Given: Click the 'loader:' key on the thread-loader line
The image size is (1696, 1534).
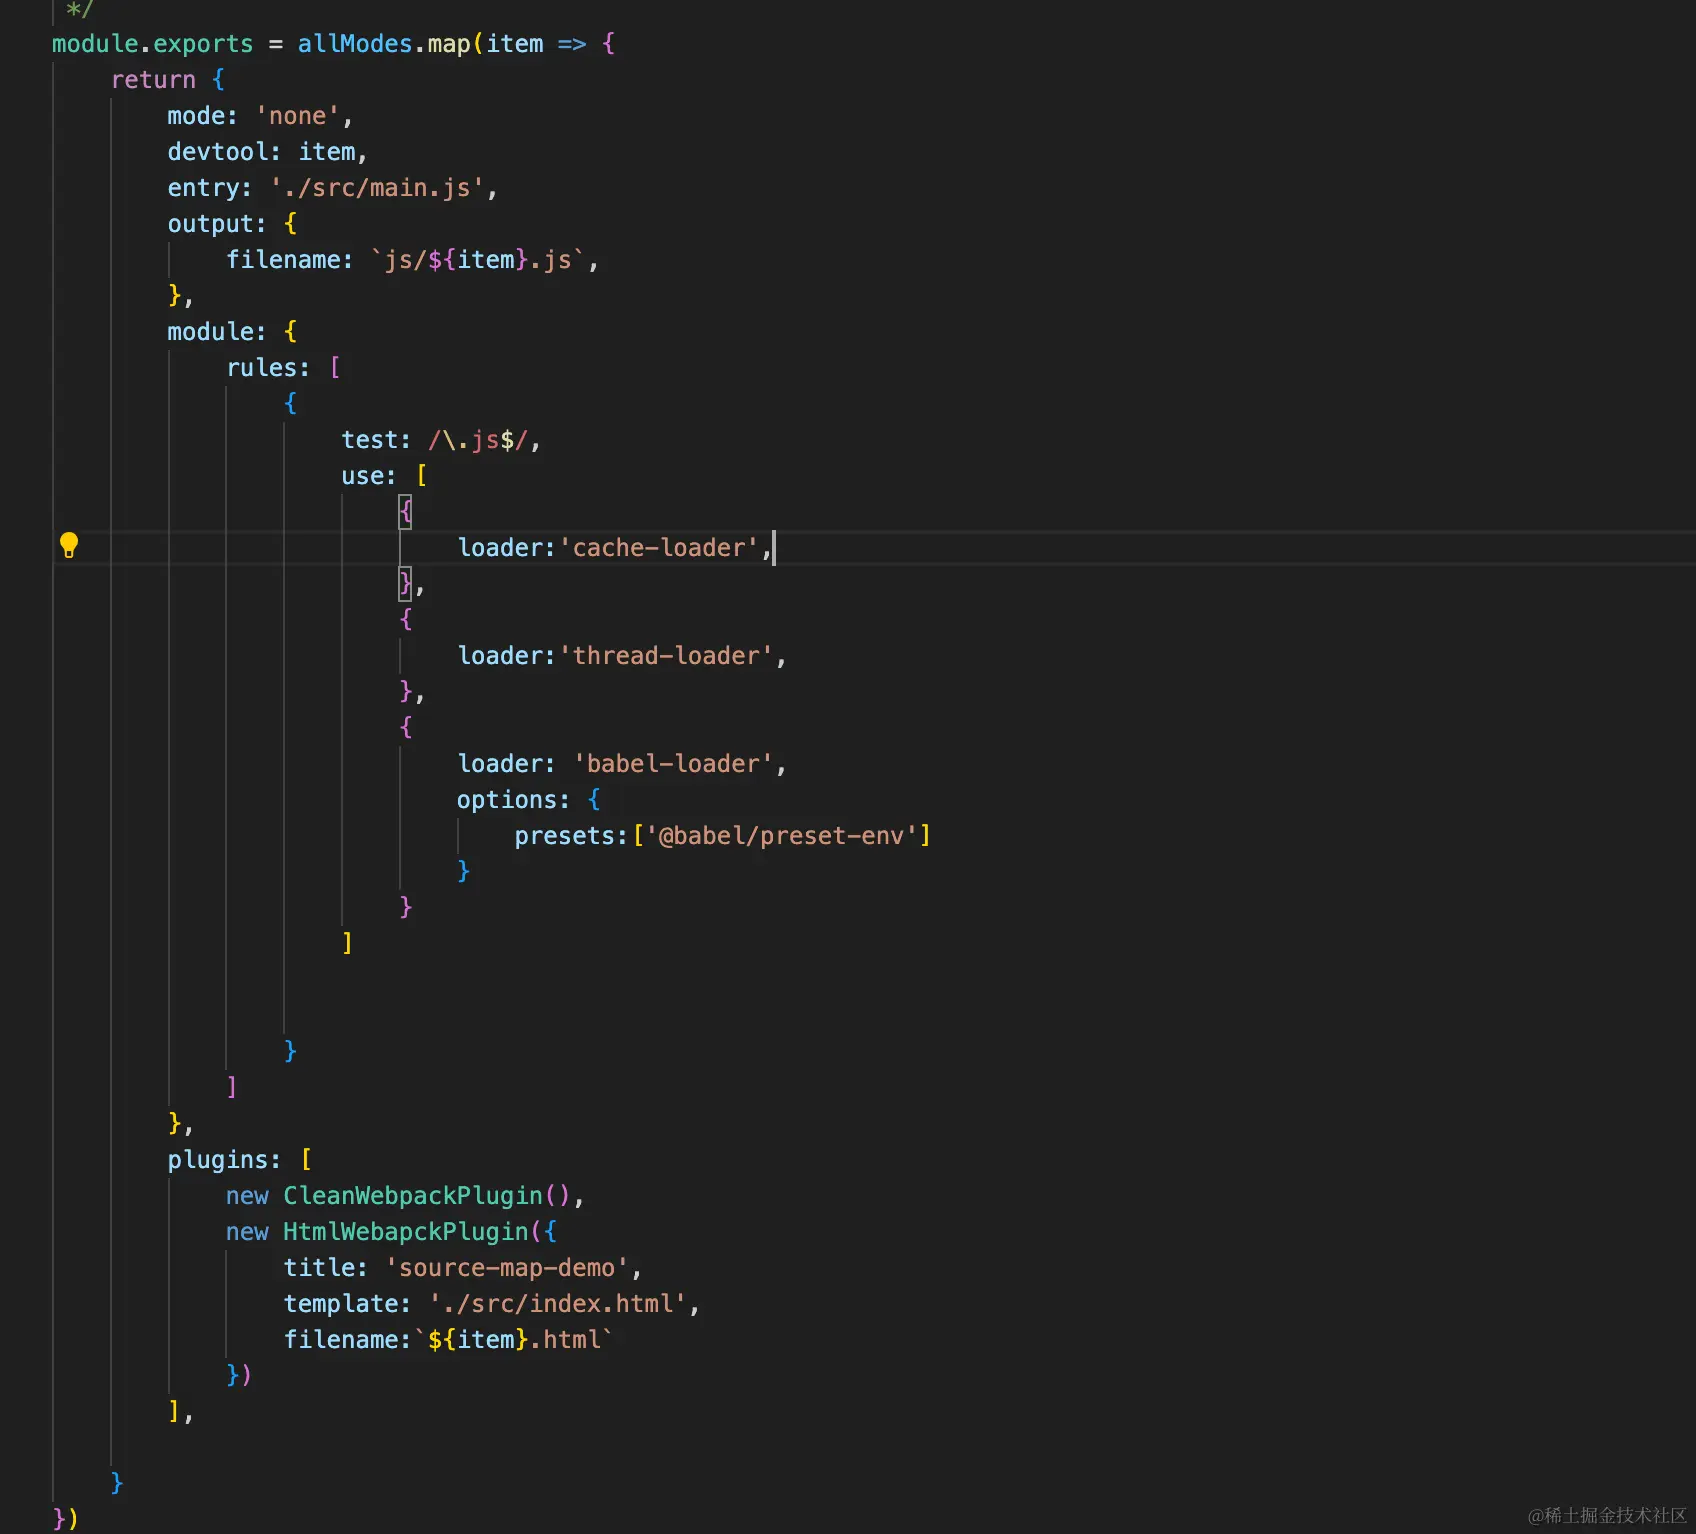Looking at the screenshot, I should [x=506, y=656].
